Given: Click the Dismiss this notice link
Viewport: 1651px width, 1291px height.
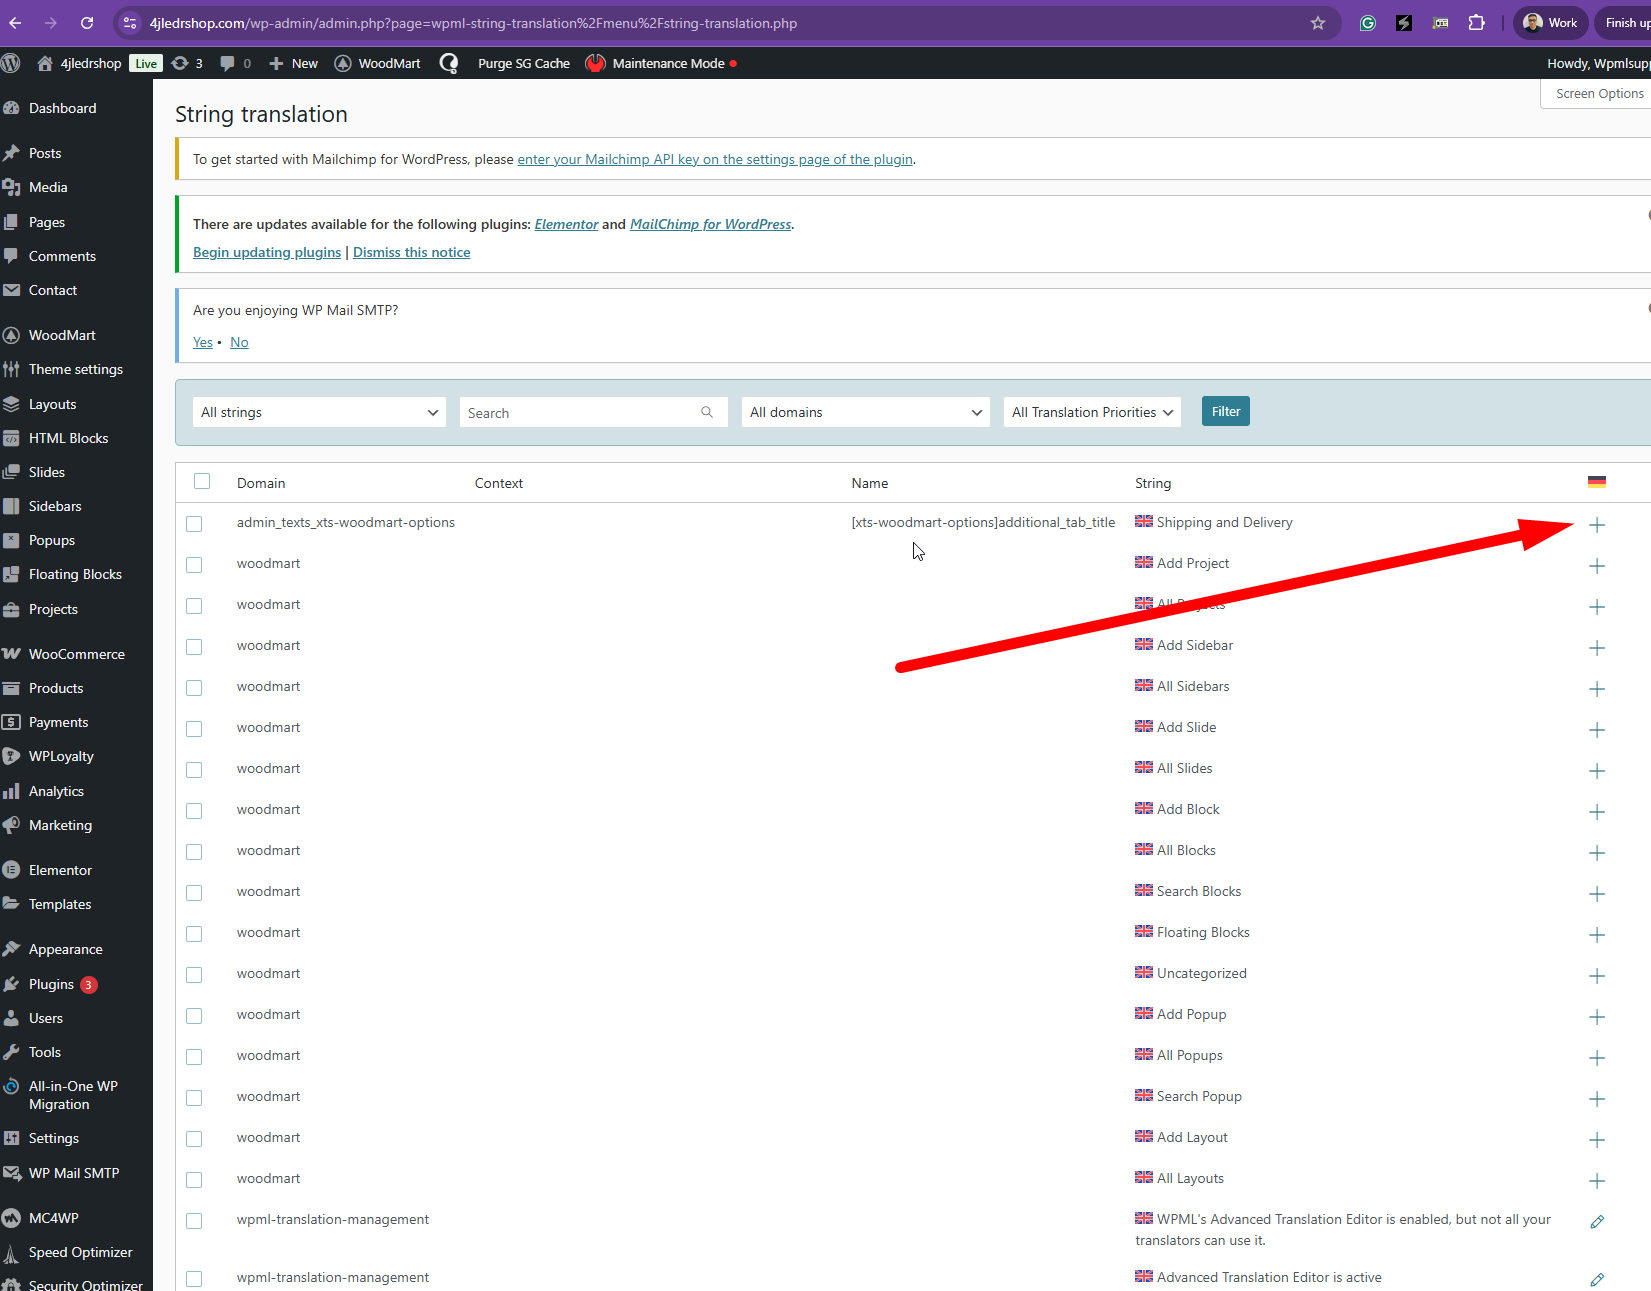Looking at the screenshot, I should [411, 252].
